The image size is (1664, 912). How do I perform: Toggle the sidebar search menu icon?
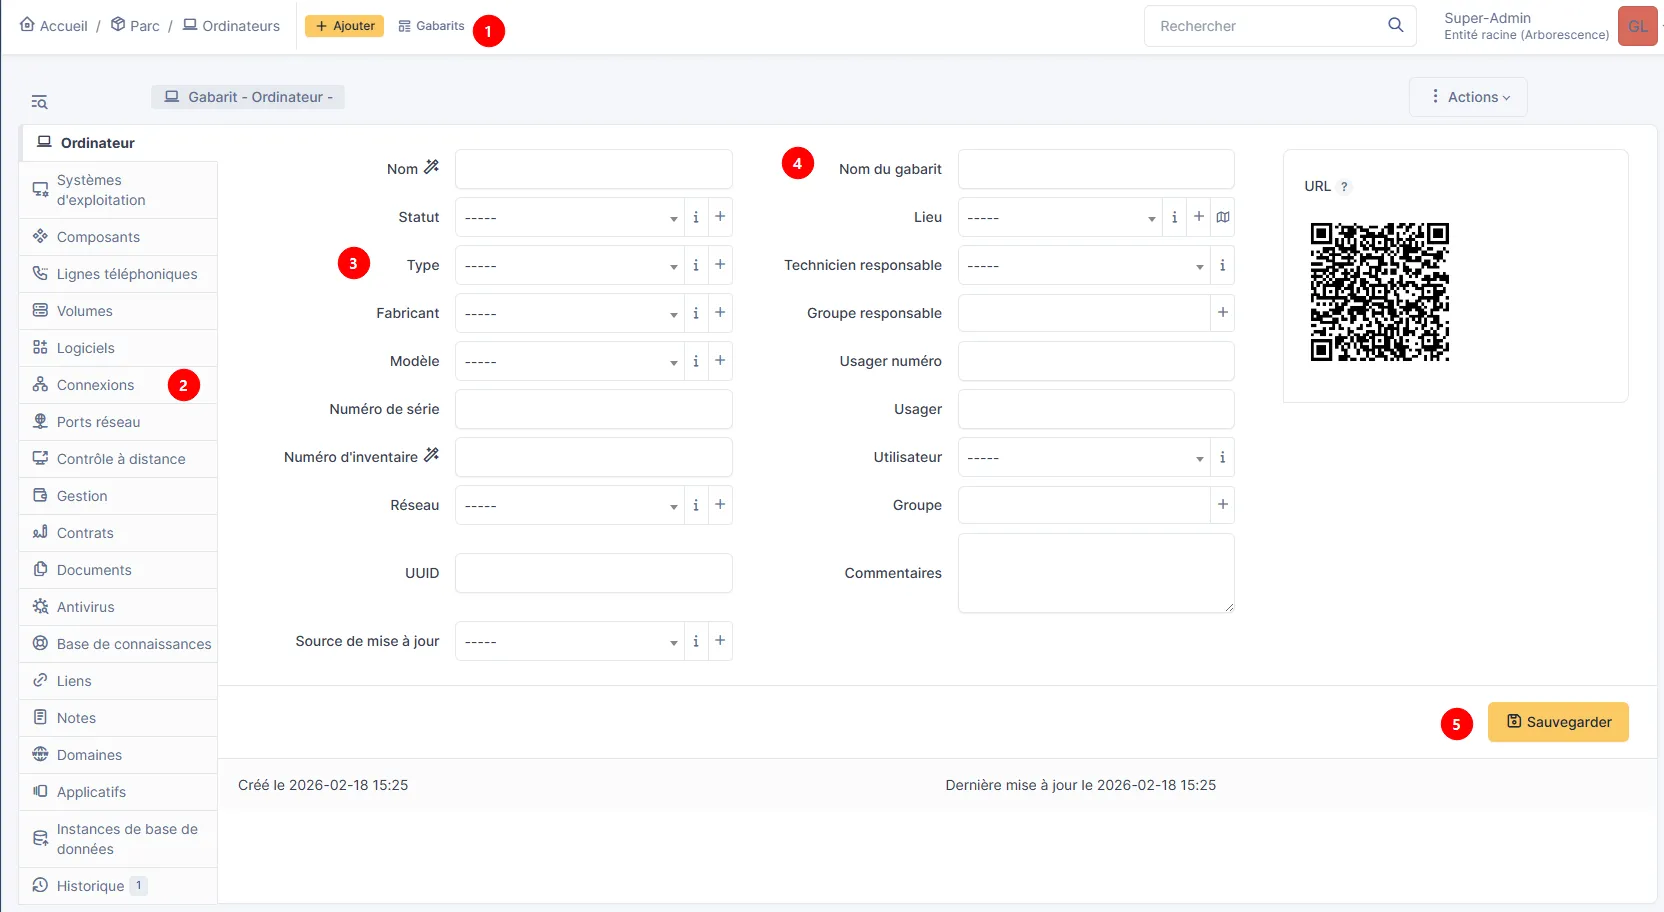point(39,102)
